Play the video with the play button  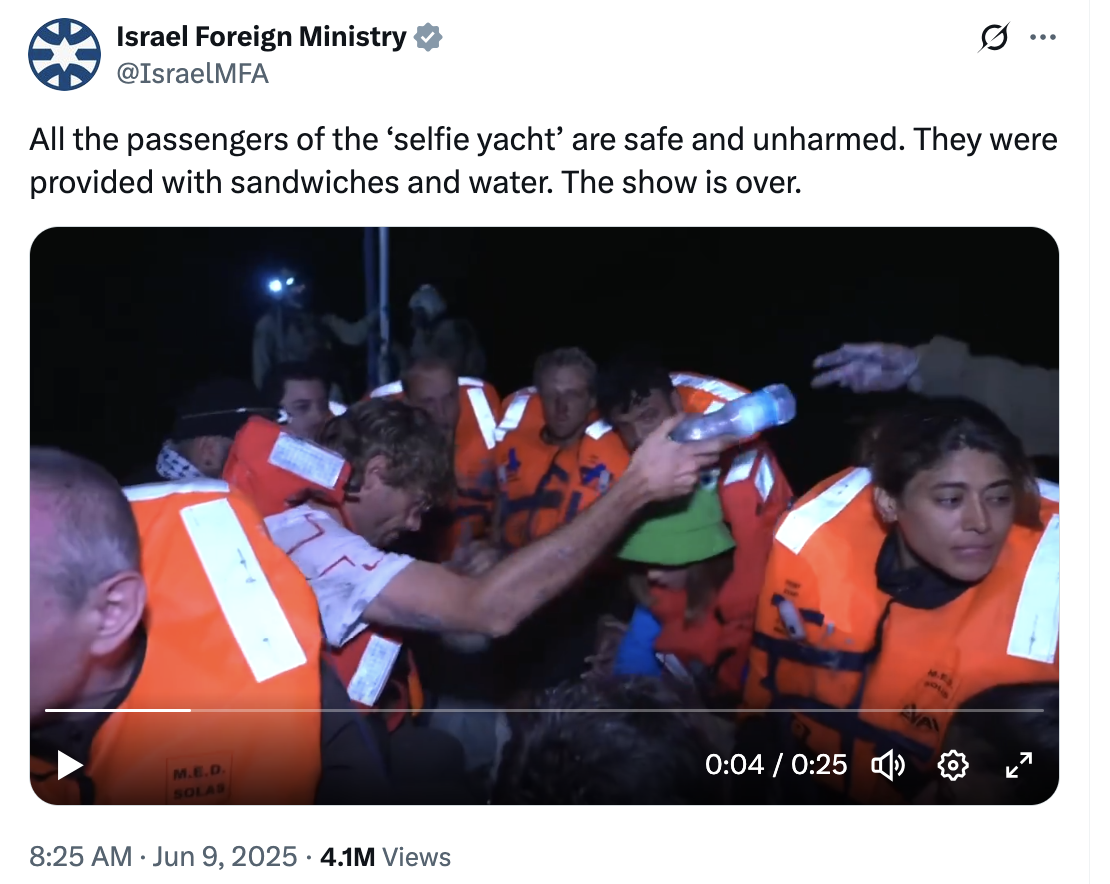[x=69, y=765]
